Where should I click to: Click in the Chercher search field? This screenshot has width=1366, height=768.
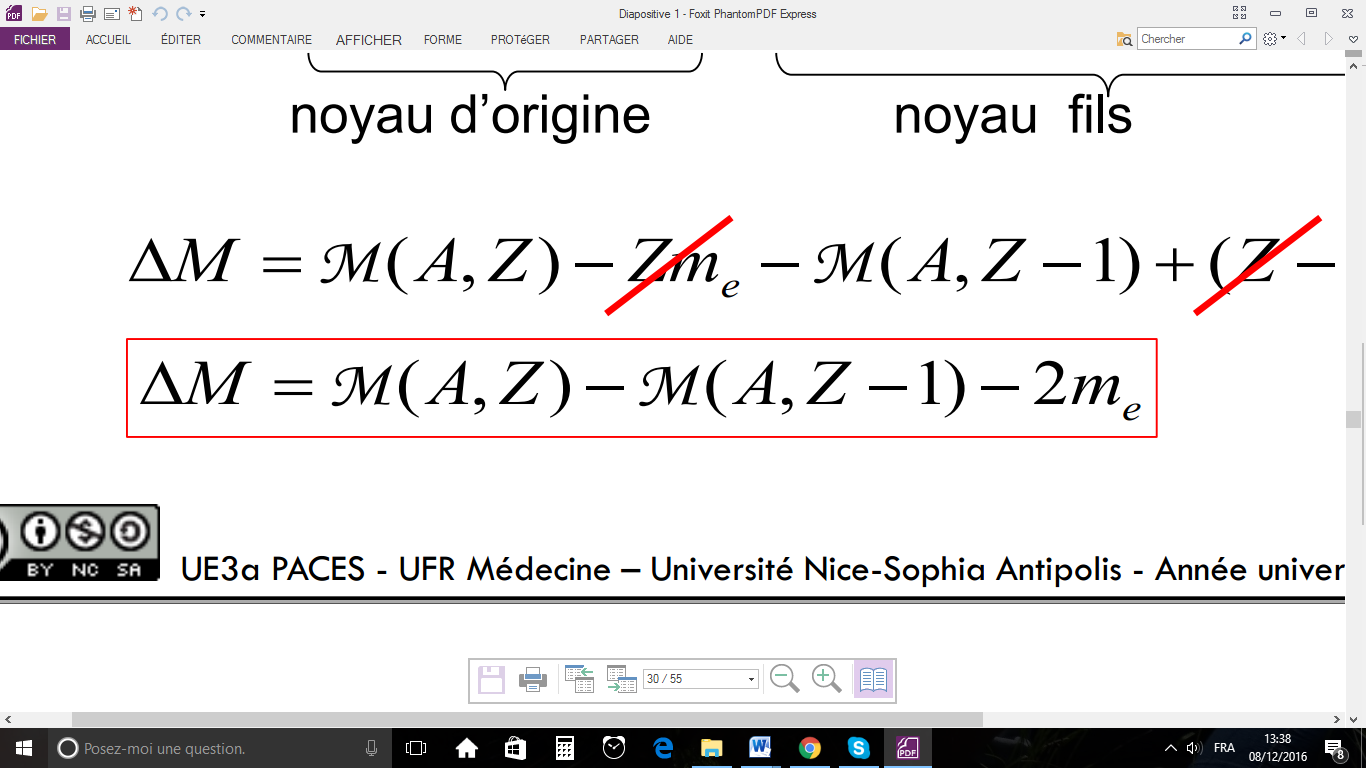pos(1187,39)
